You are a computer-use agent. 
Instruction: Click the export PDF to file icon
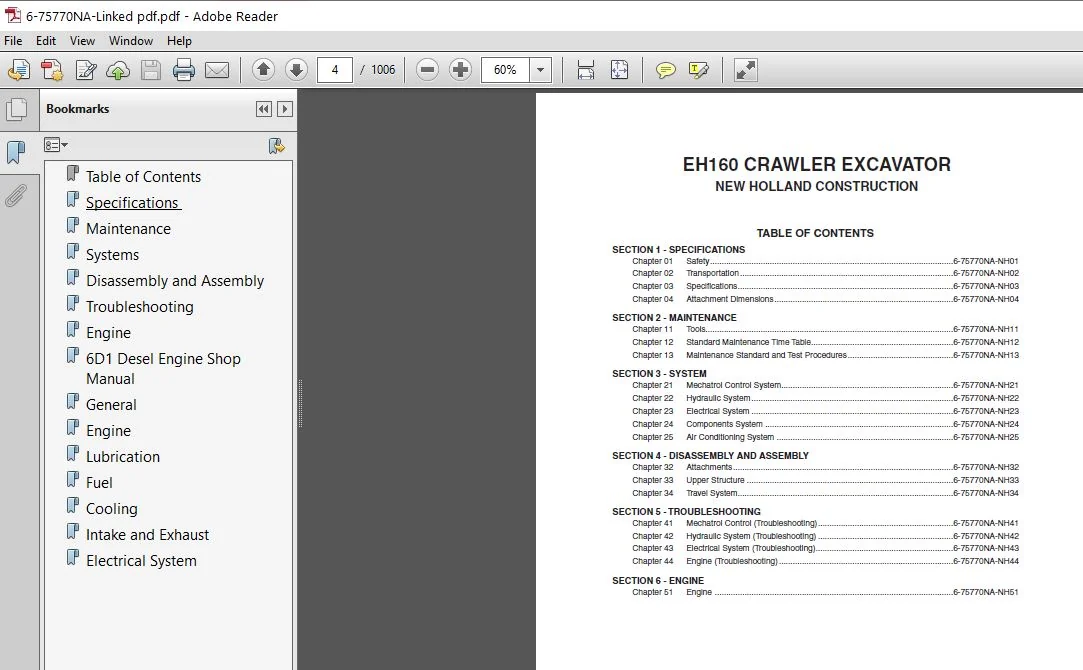pyautogui.click(x=19, y=70)
